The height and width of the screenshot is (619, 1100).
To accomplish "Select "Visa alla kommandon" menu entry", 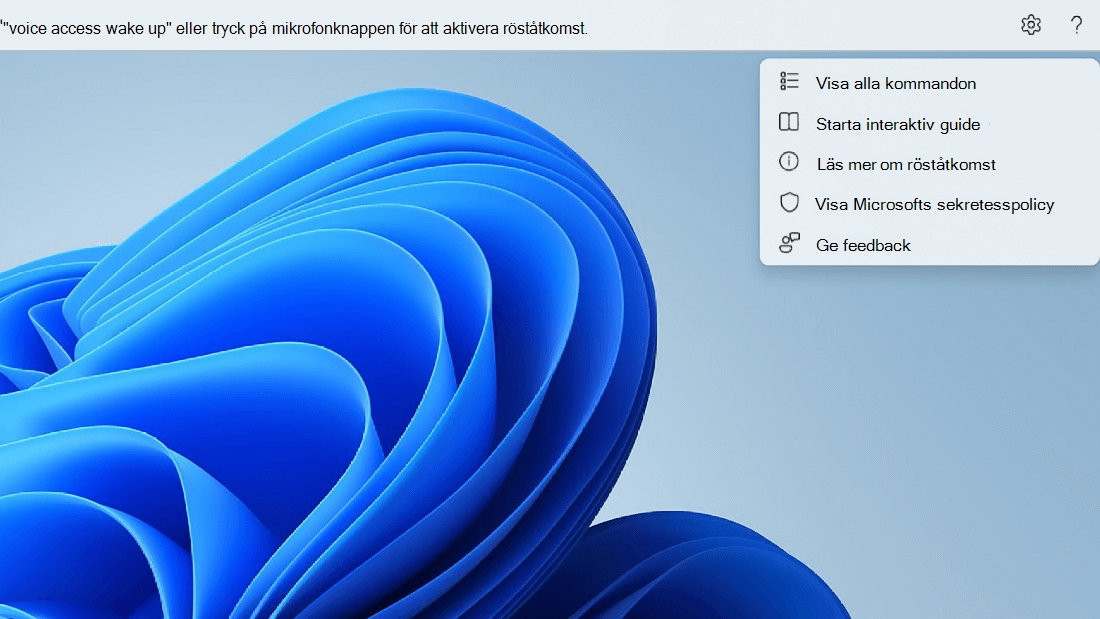I will [929, 83].
